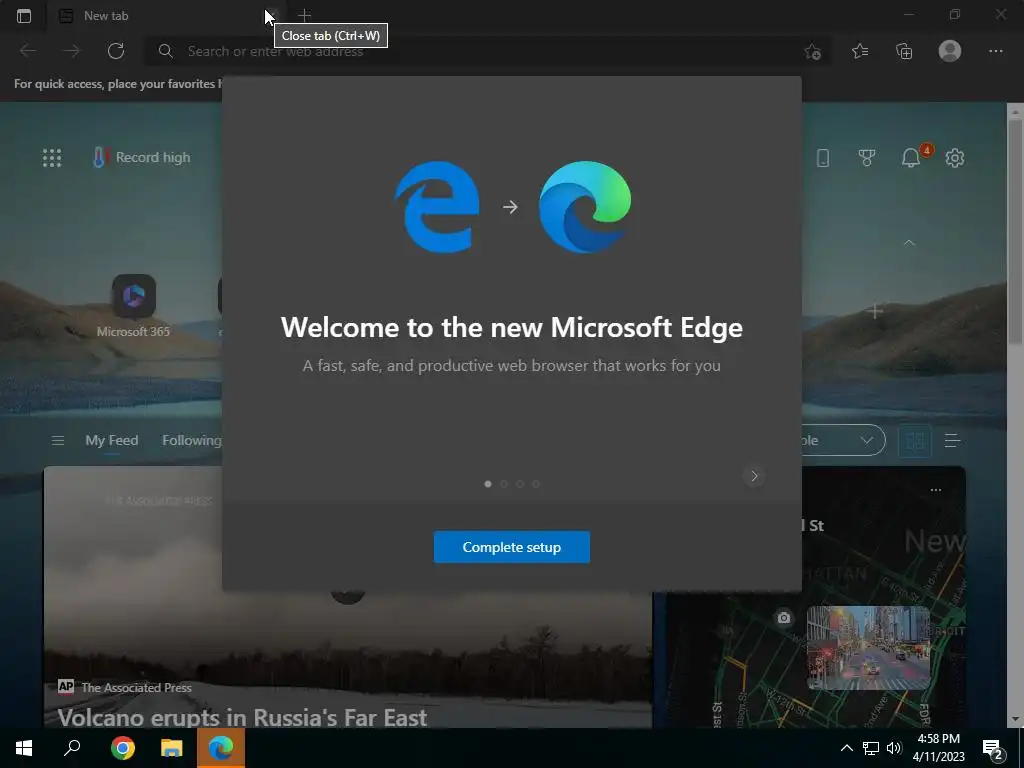Open the traffic card more options ellipsis
Image resolution: width=1024 pixels, height=768 pixels.
click(936, 490)
